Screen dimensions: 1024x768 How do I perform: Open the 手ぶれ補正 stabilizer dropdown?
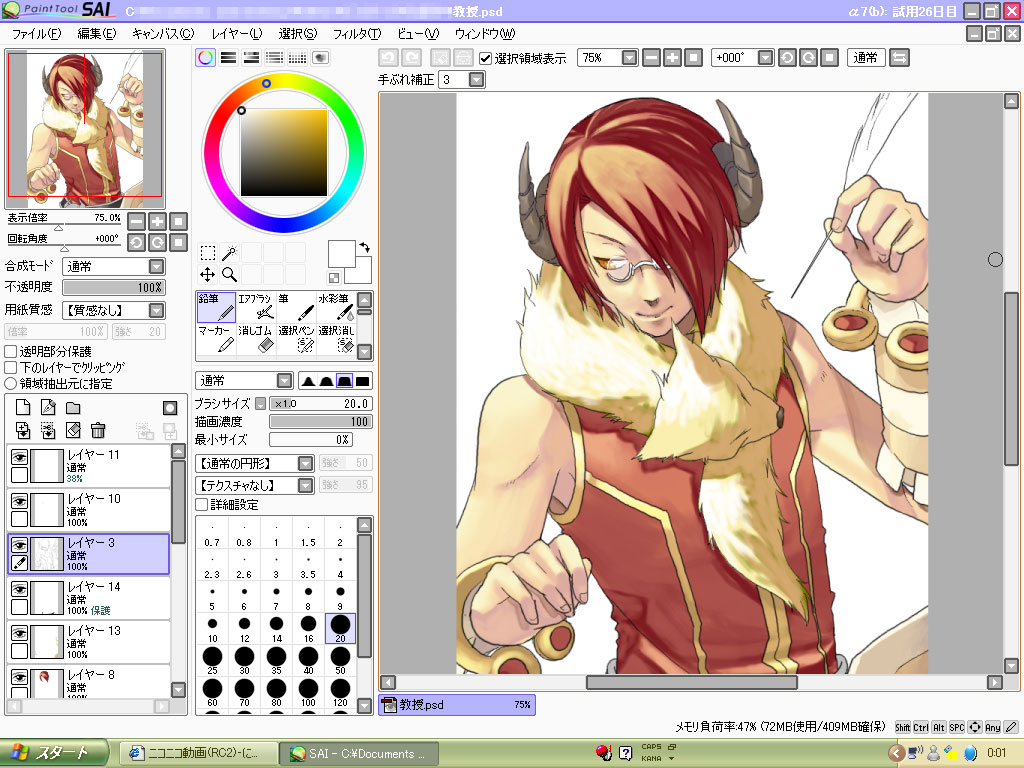pos(477,80)
